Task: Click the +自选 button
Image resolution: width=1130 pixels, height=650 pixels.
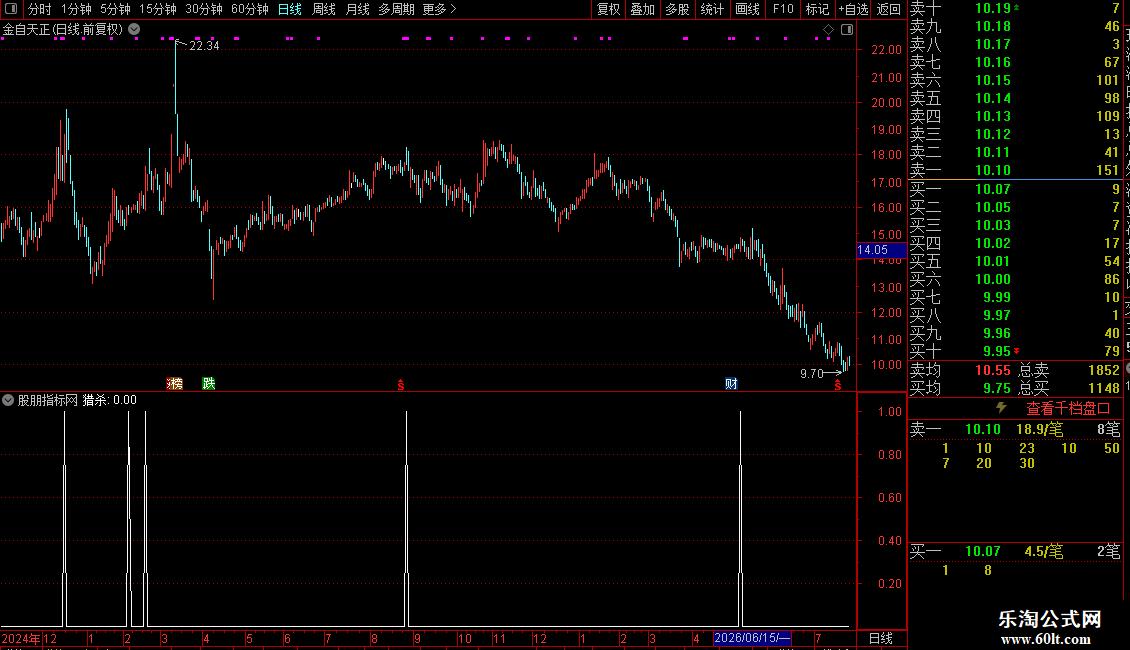Action: coord(853,9)
